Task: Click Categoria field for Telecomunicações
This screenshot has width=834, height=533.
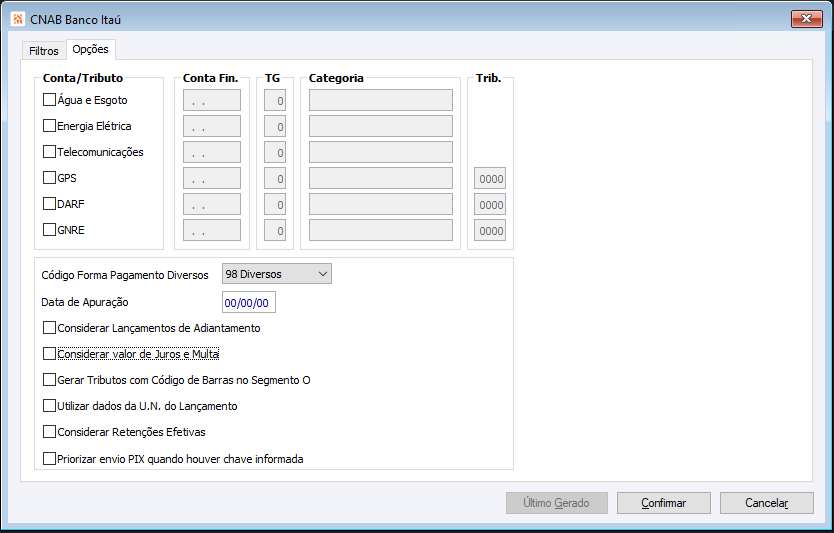Action: 381,152
